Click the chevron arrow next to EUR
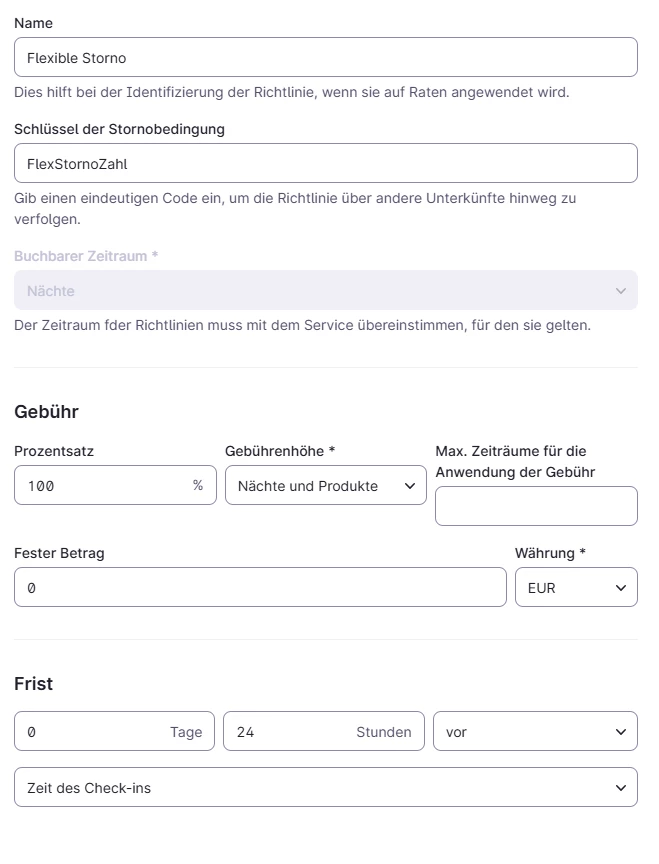Viewport: 659px width, 864px height. click(620, 588)
